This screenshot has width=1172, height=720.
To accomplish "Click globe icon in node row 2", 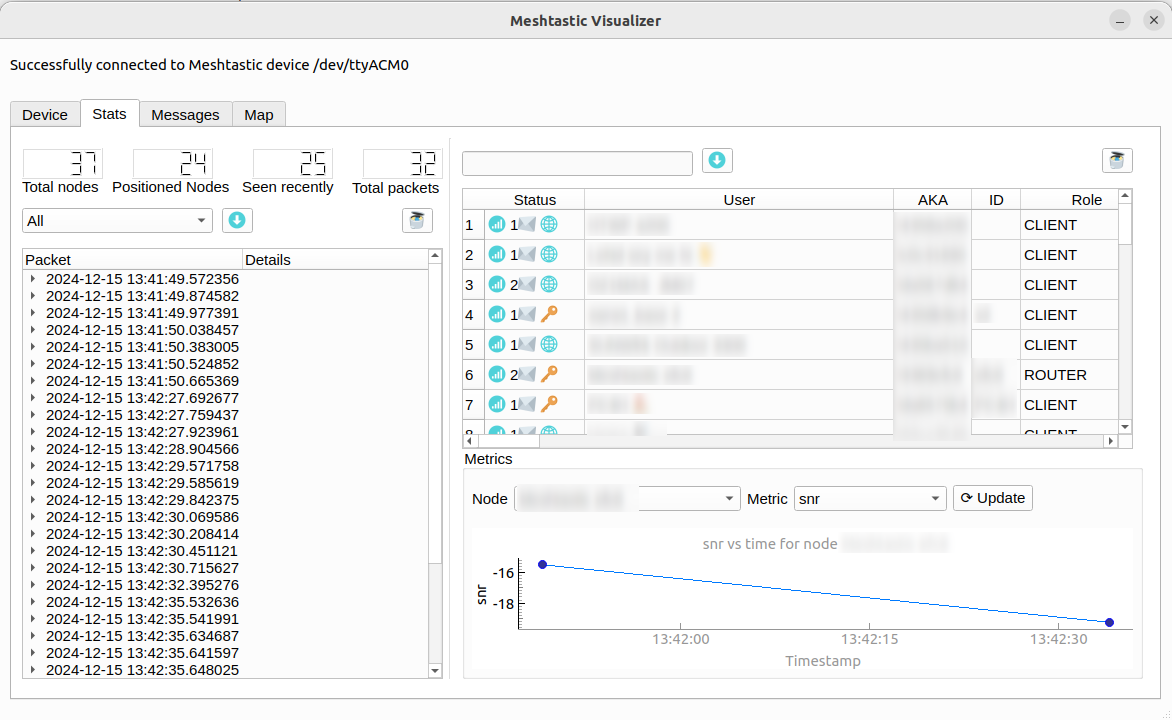I will click(x=549, y=254).
